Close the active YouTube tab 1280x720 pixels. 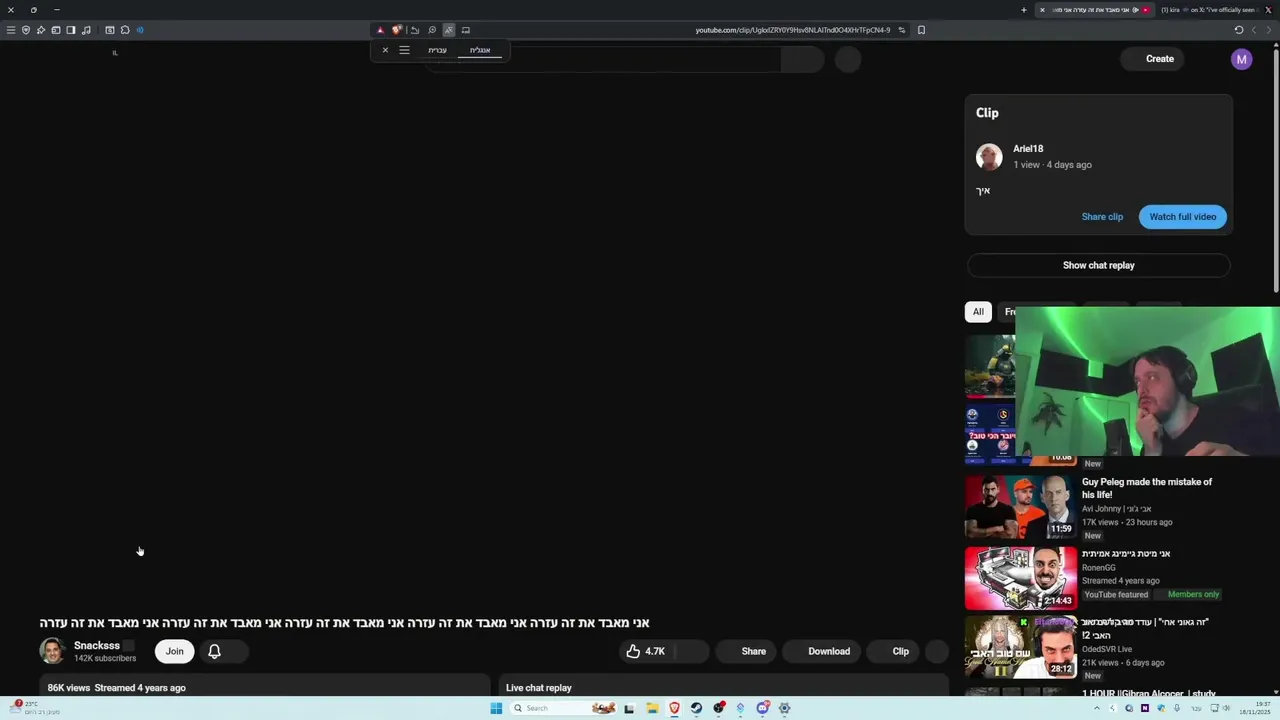click(x=1042, y=10)
